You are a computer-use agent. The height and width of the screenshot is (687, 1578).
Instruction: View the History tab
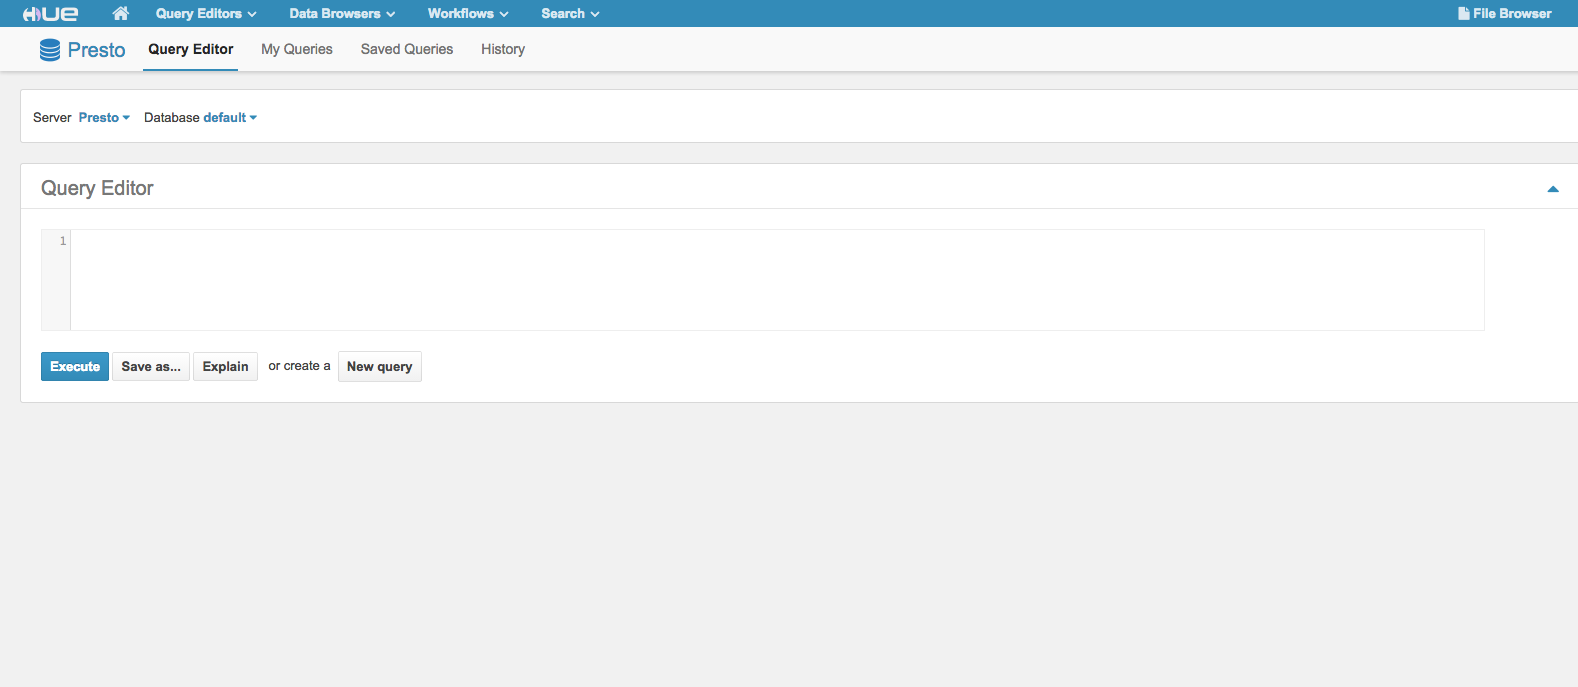[x=502, y=49]
